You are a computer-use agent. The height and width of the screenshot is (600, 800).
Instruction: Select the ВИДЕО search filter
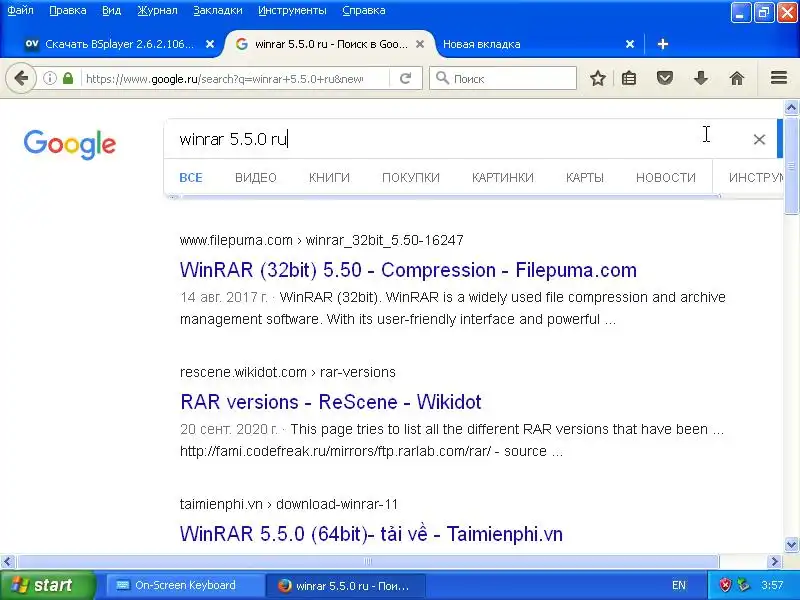click(256, 178)
